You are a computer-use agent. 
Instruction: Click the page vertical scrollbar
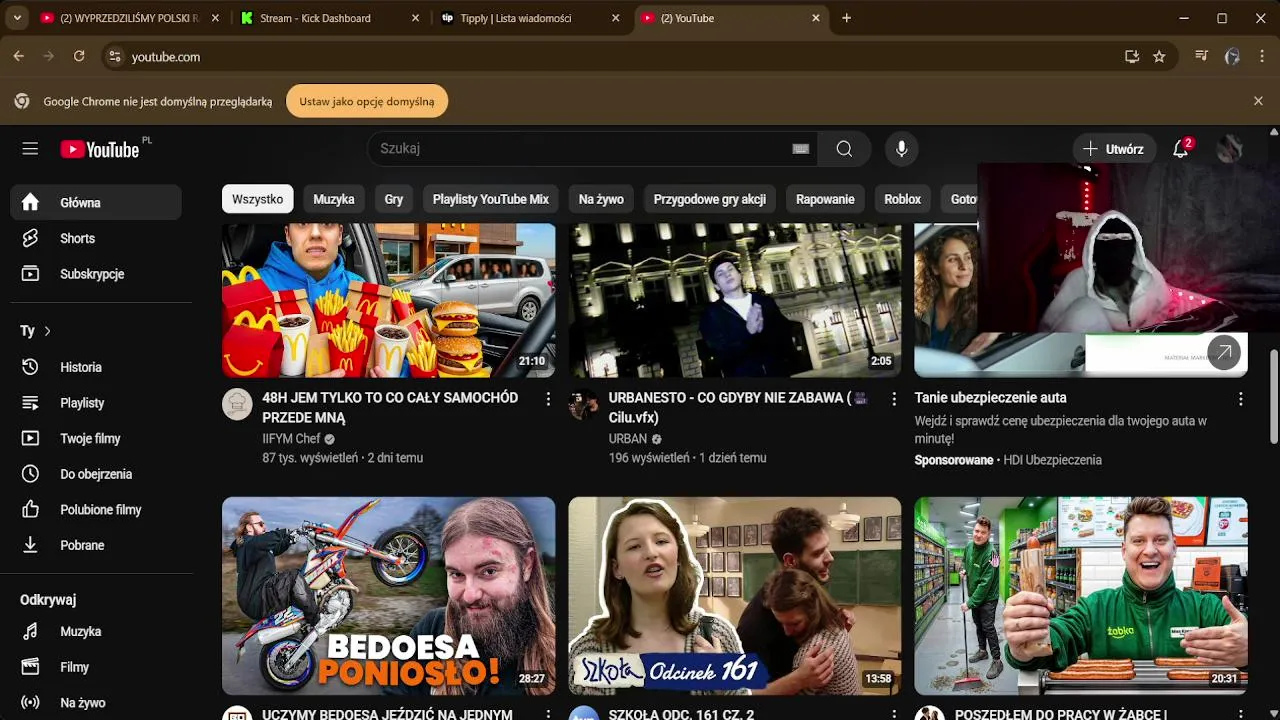pos(1273,397)
